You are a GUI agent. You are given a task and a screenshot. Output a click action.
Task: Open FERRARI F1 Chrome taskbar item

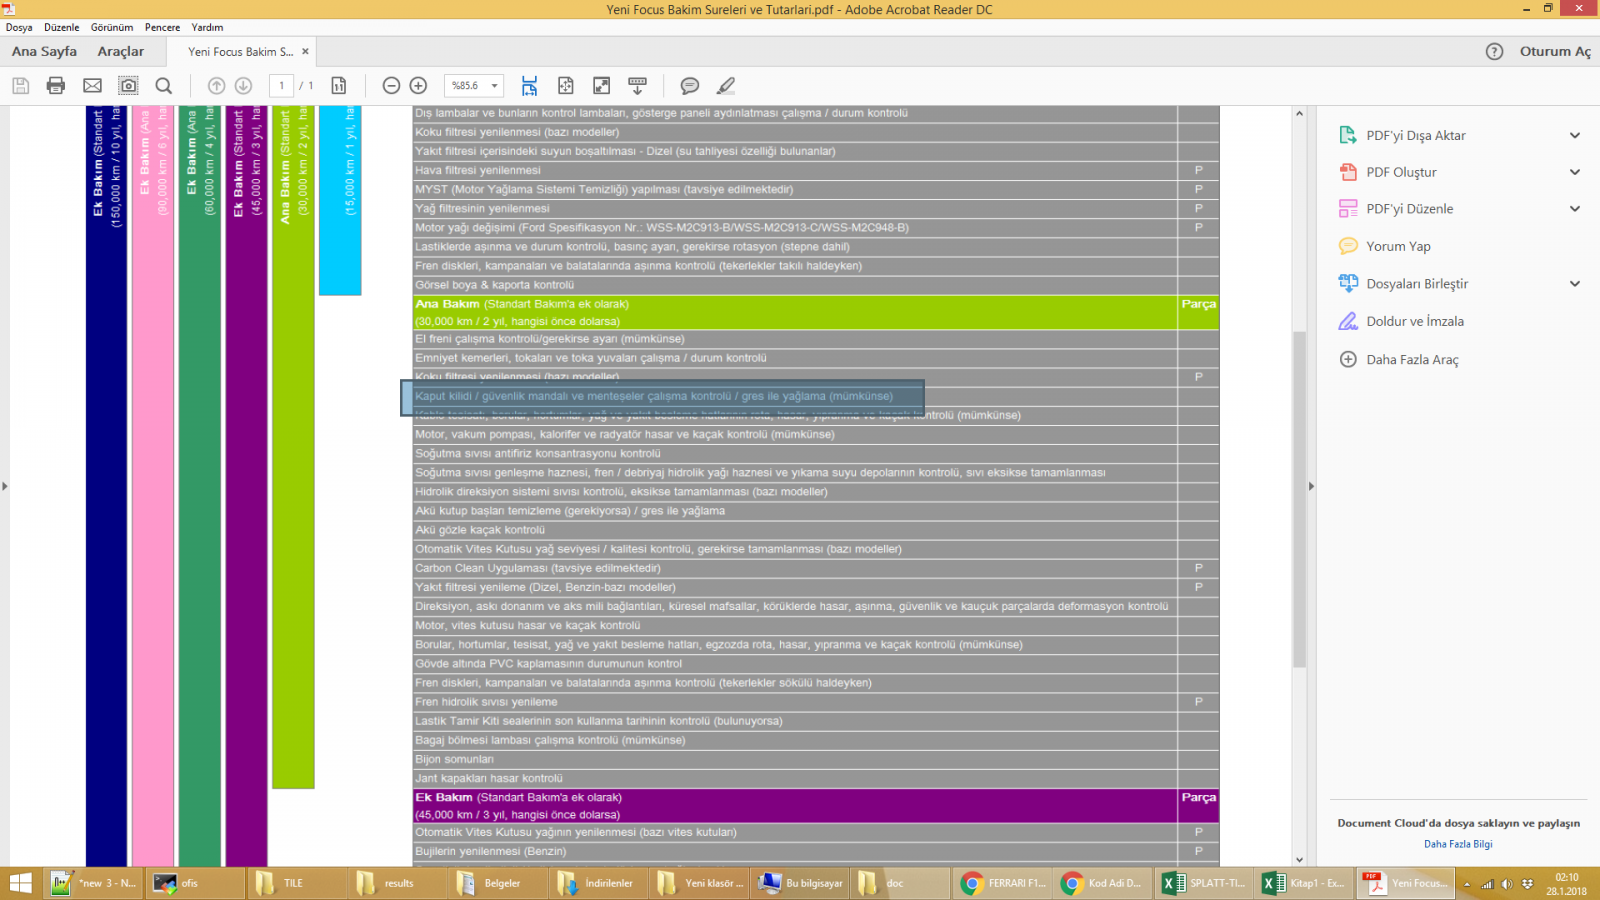click(x=1003, y=883)
